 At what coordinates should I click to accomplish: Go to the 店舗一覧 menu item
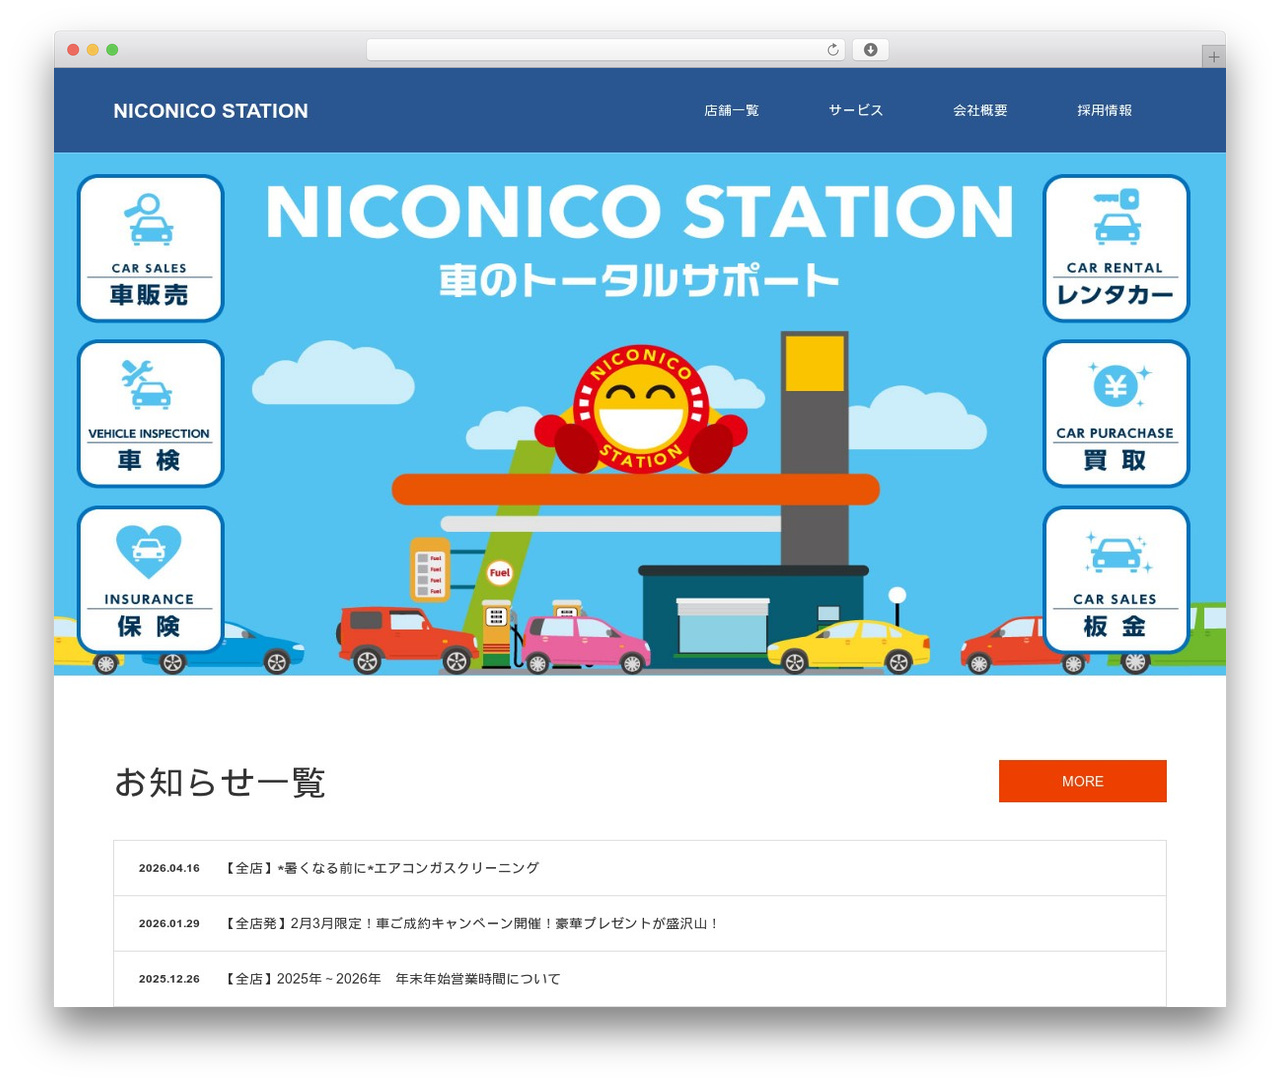pyautogui.click(x=731, y=111)
